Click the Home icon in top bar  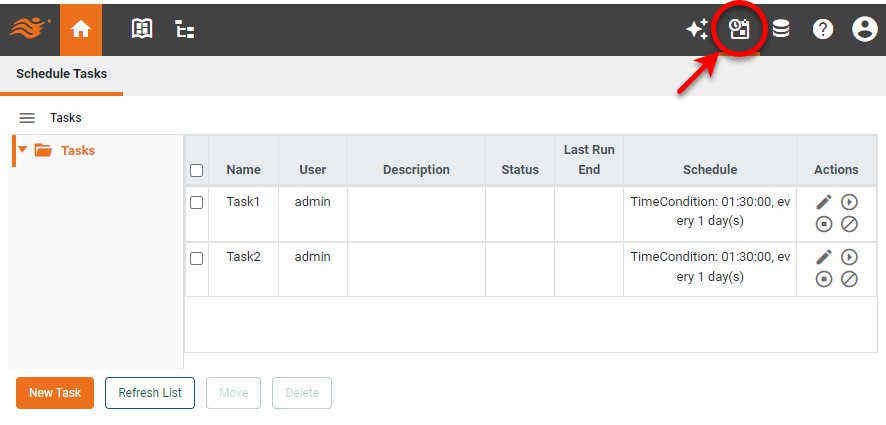[81, 30]
